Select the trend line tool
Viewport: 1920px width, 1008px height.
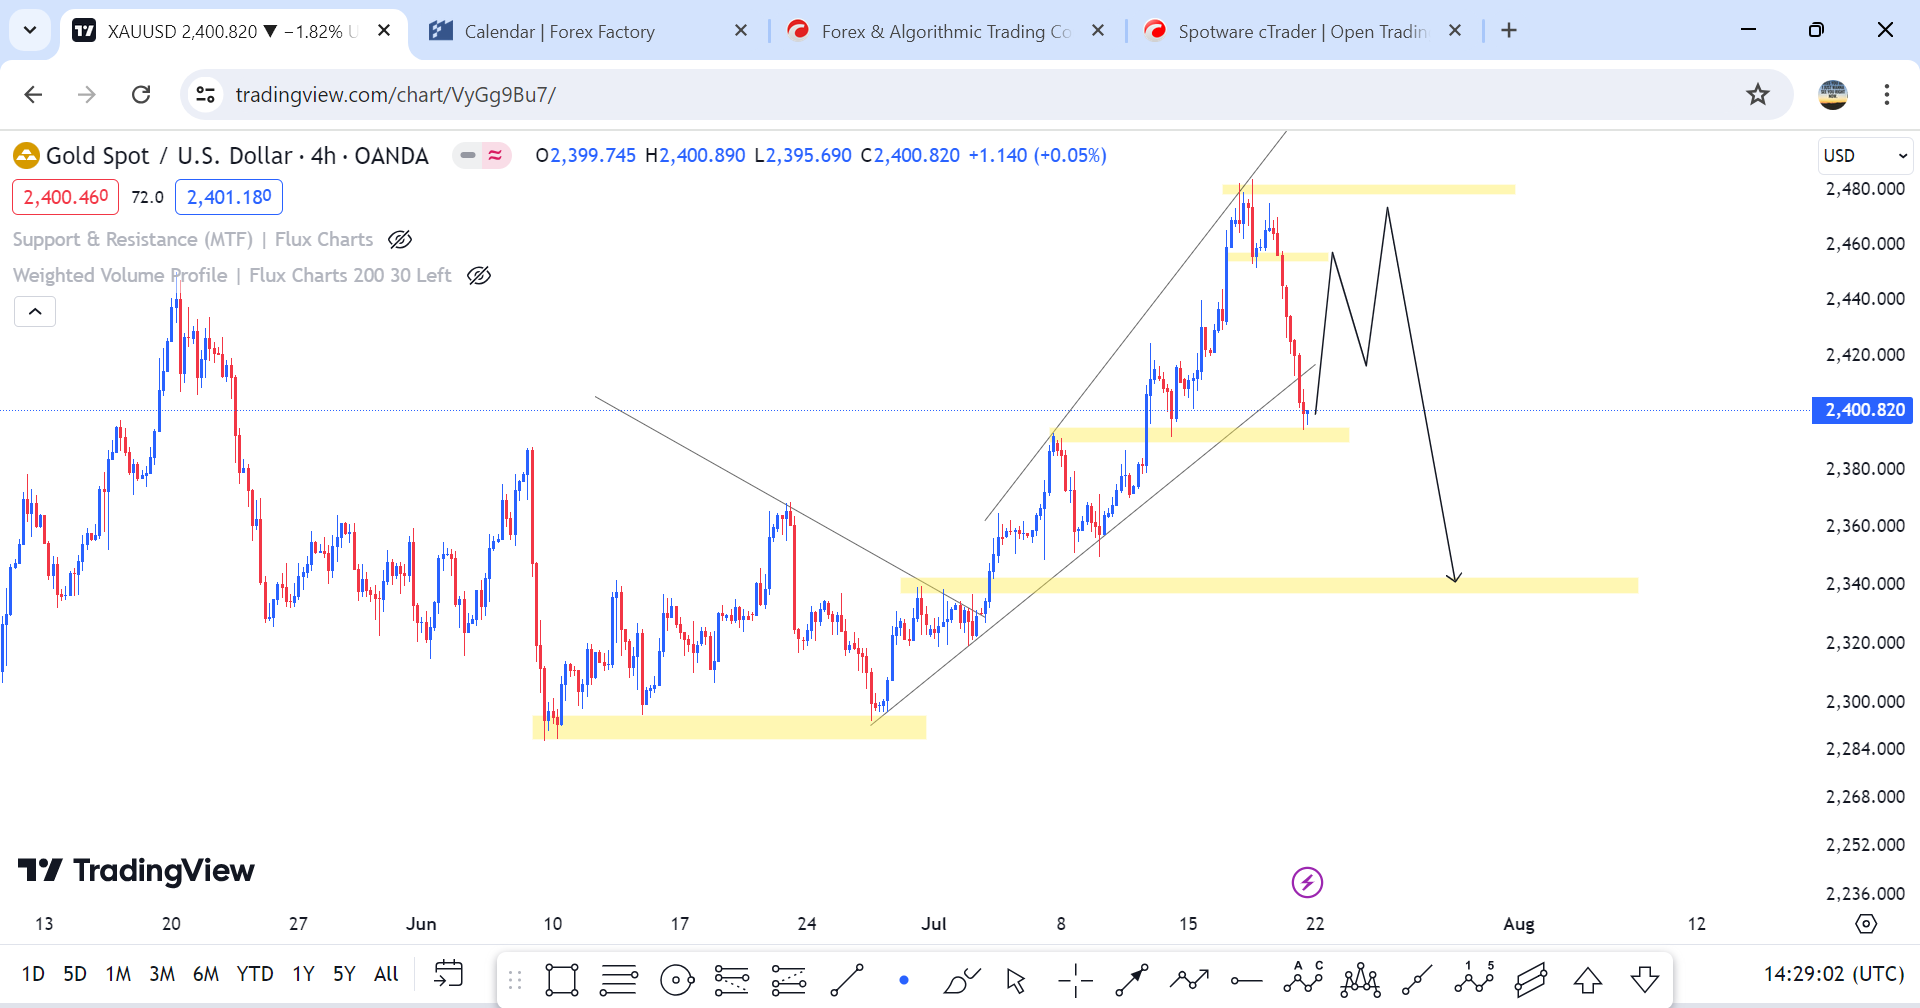pyautogui.click(x=847, y=980)
